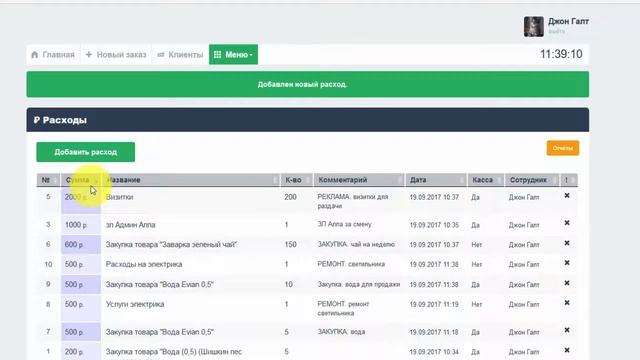Sort the table by Название column header
Viewport: 640px width, 360px height.
click(191, 180)
